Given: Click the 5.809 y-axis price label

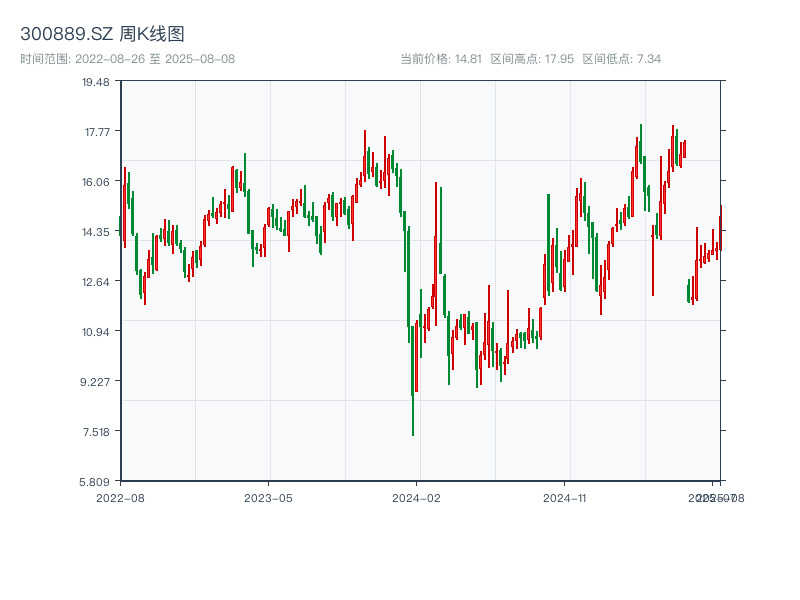Looking at the screenshot, I should click(x=96, y=481).
